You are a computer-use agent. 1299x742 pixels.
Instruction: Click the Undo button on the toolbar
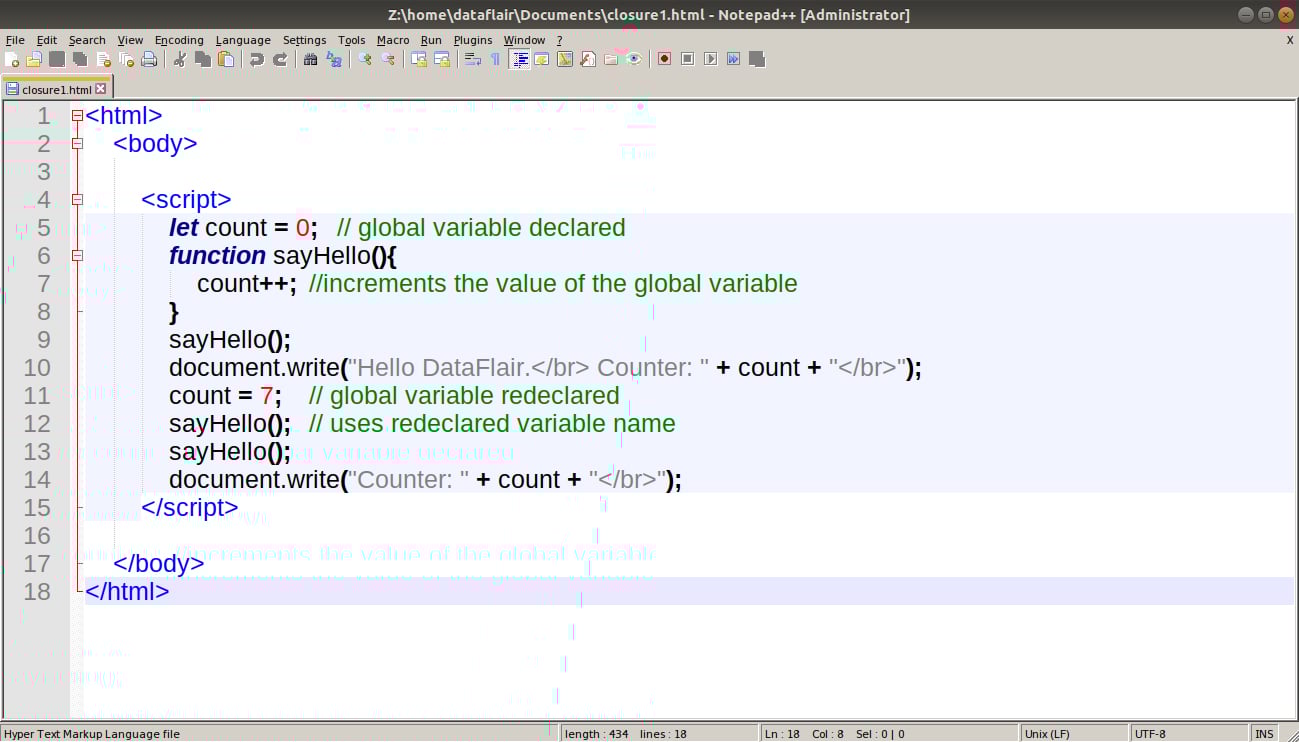point(257,59)
